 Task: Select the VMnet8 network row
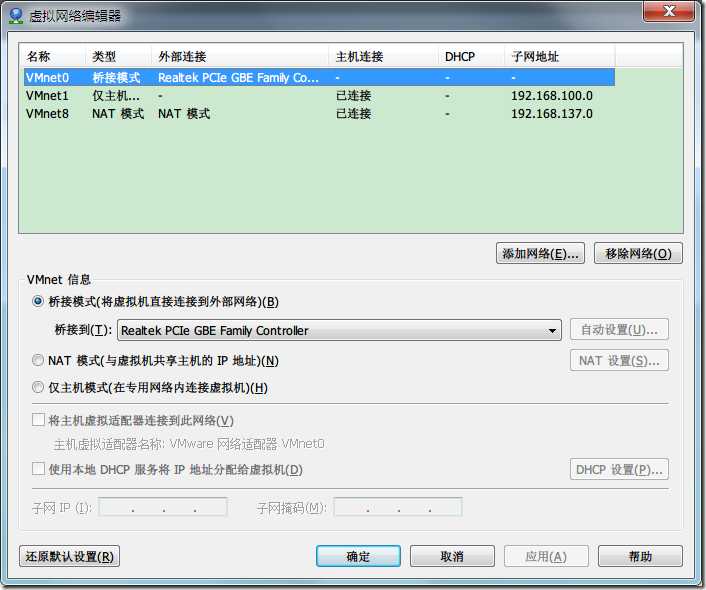pyautogui.click(x=319, y=113)
